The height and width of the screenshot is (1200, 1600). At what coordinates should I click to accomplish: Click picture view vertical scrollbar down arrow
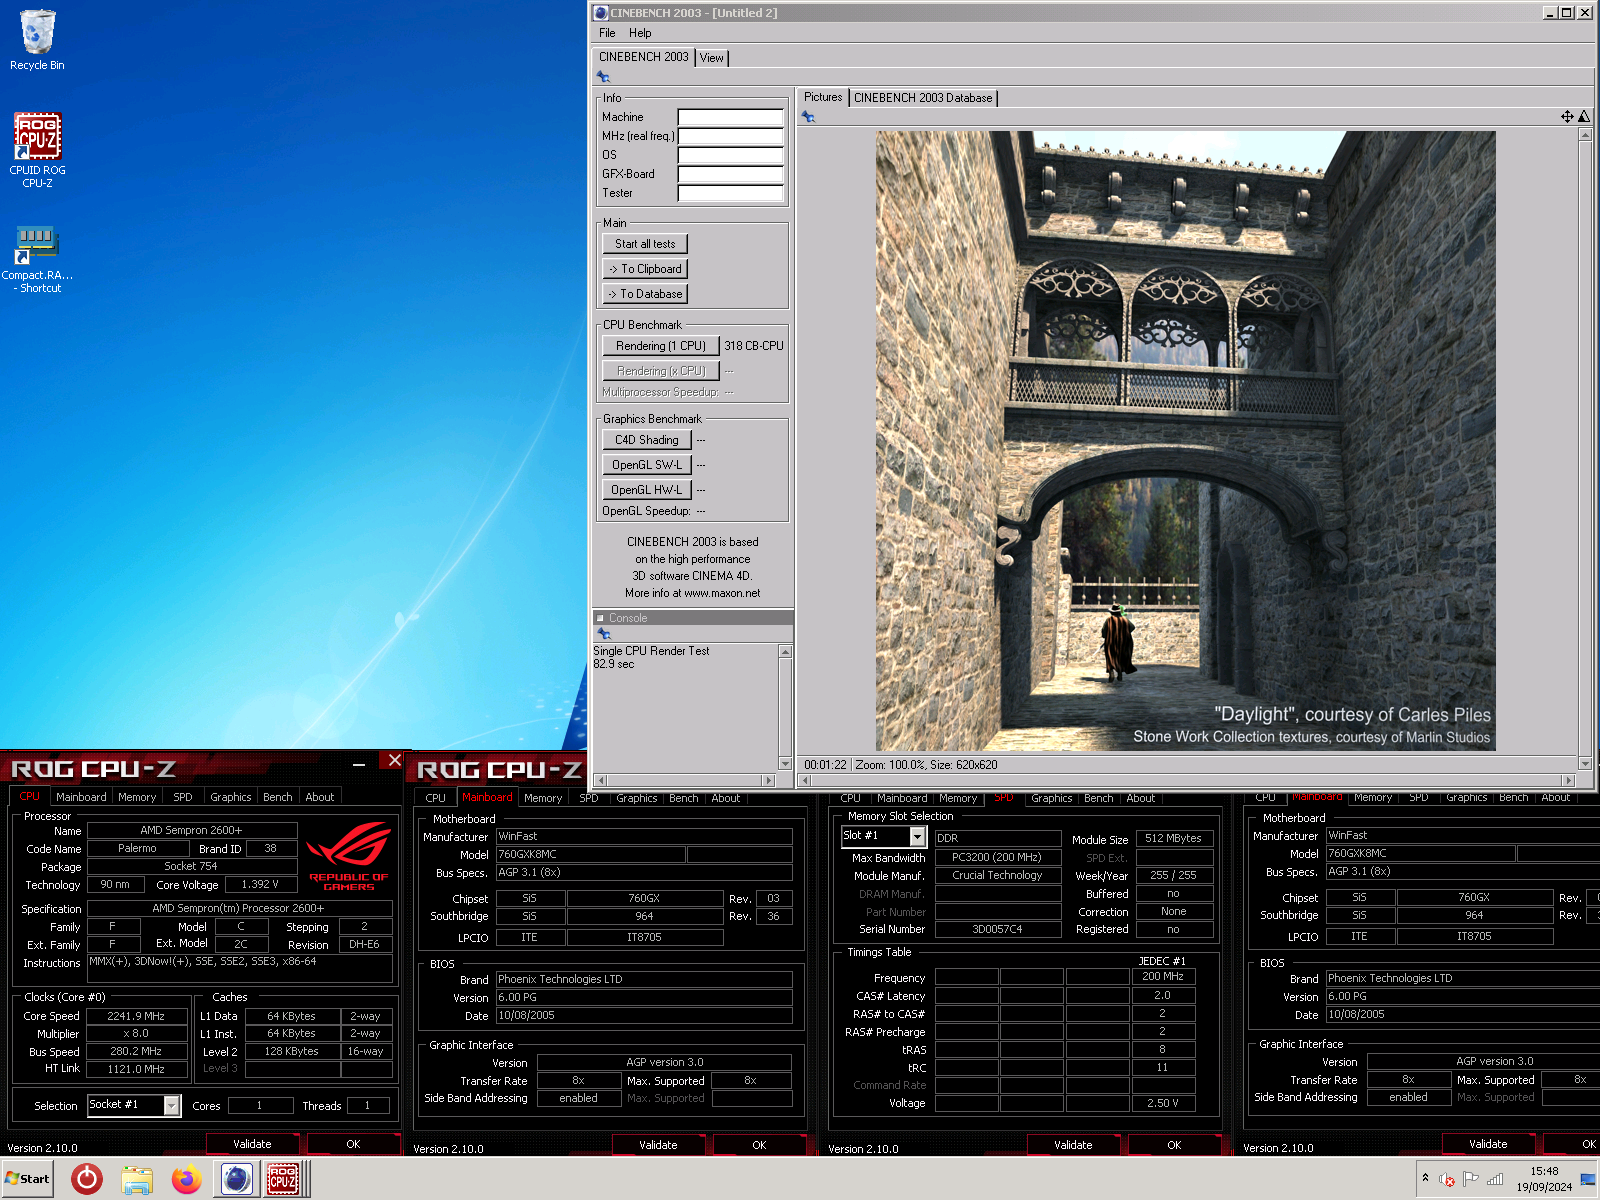click(x=1585, y=763)
